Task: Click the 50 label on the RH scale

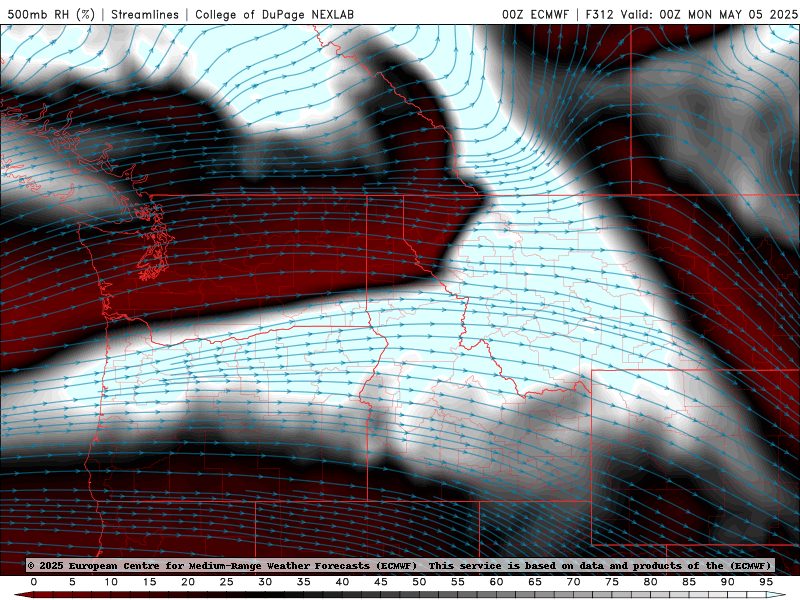Action: pyautogui.click(x=419, y=582)
